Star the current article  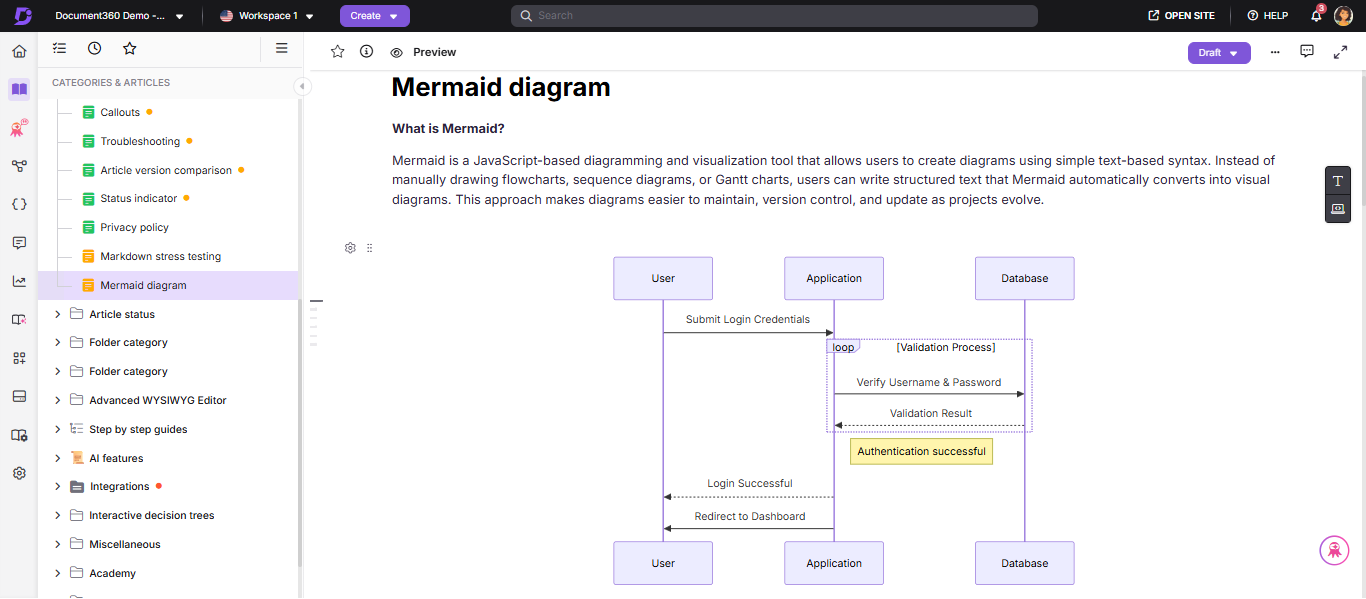pyautogui.click(x=338, y=52)
